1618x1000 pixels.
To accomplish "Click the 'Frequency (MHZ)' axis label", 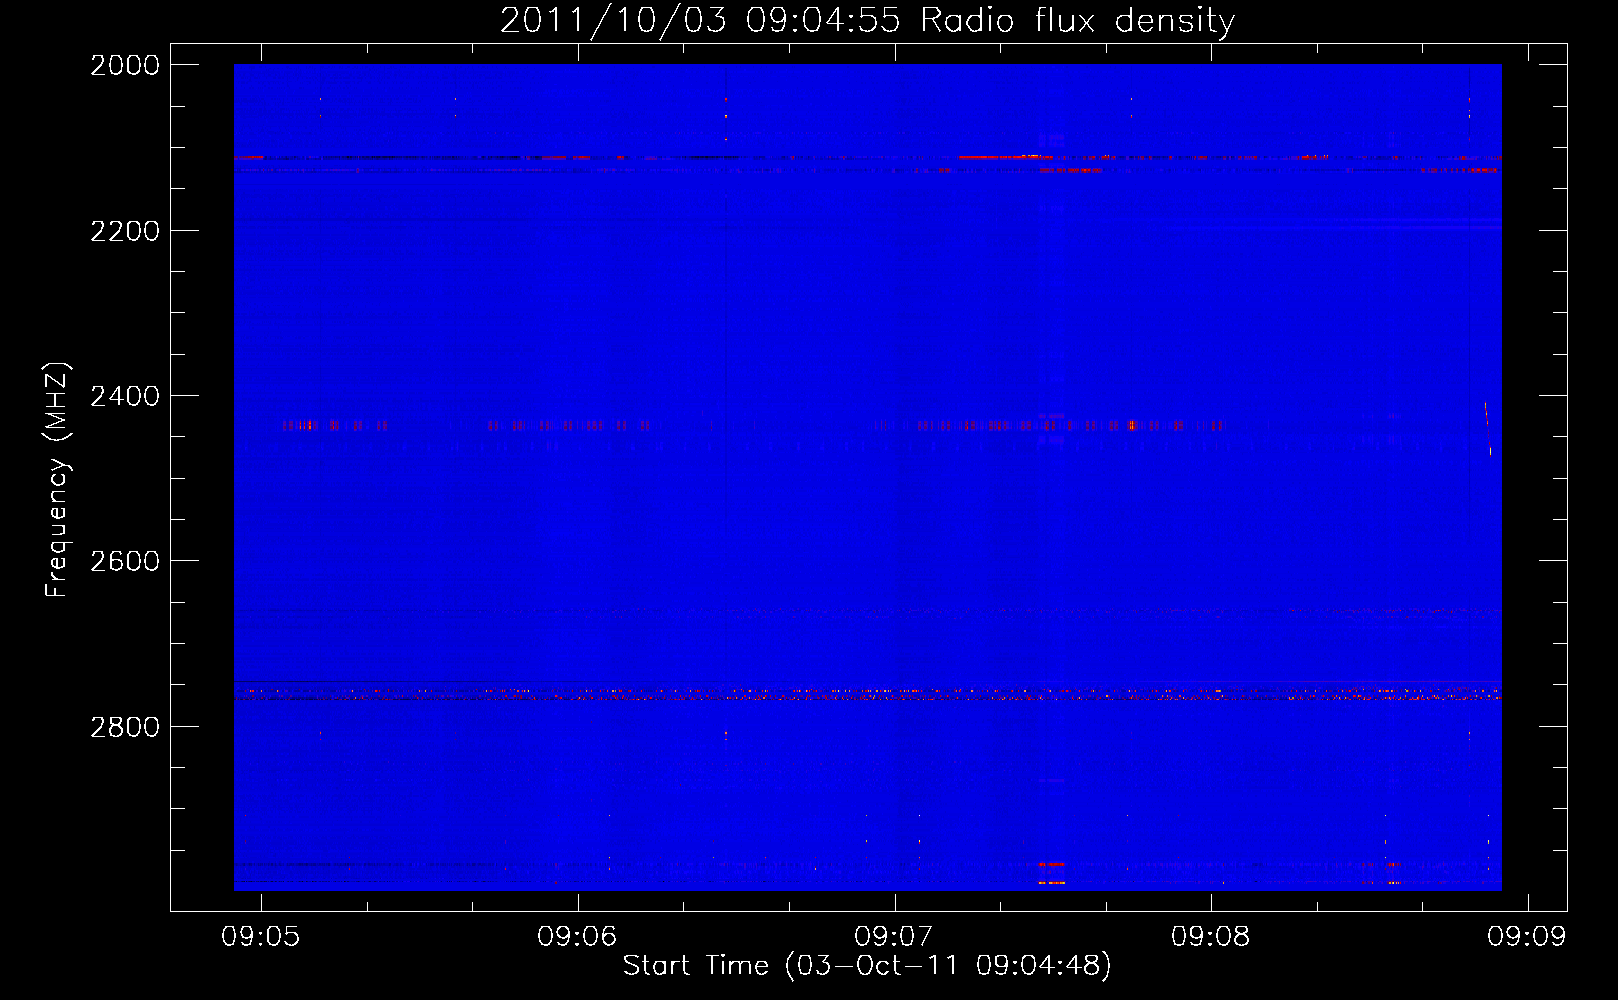I will click(x=57, y=480).
